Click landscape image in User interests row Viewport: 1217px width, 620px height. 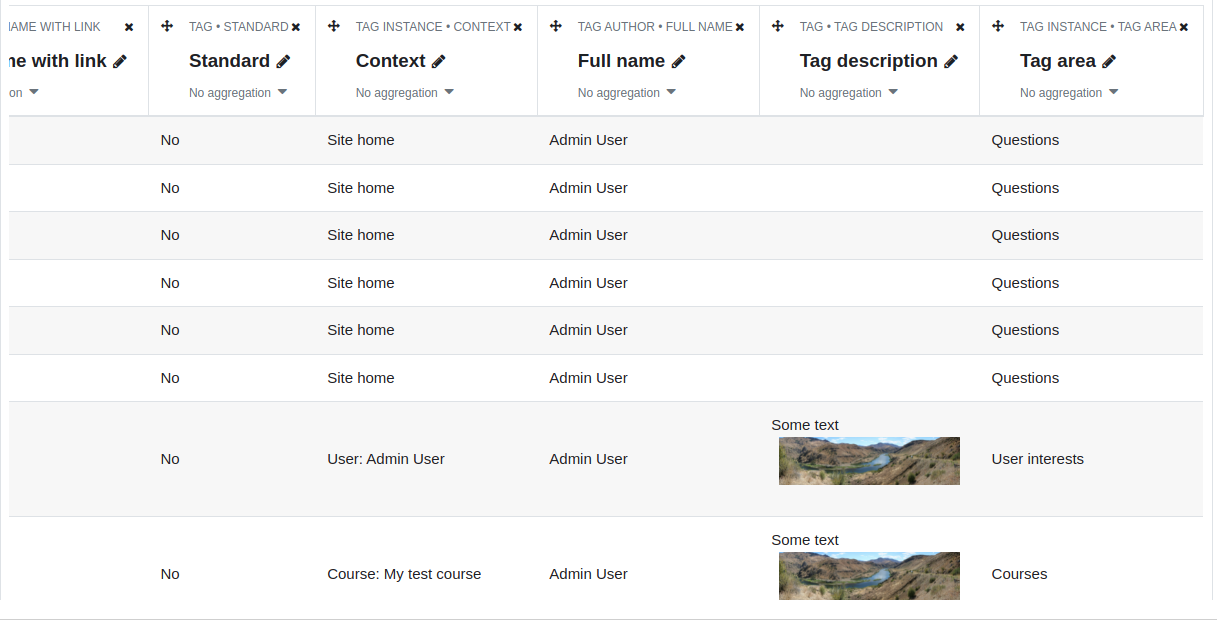click(x=869, y=461)
